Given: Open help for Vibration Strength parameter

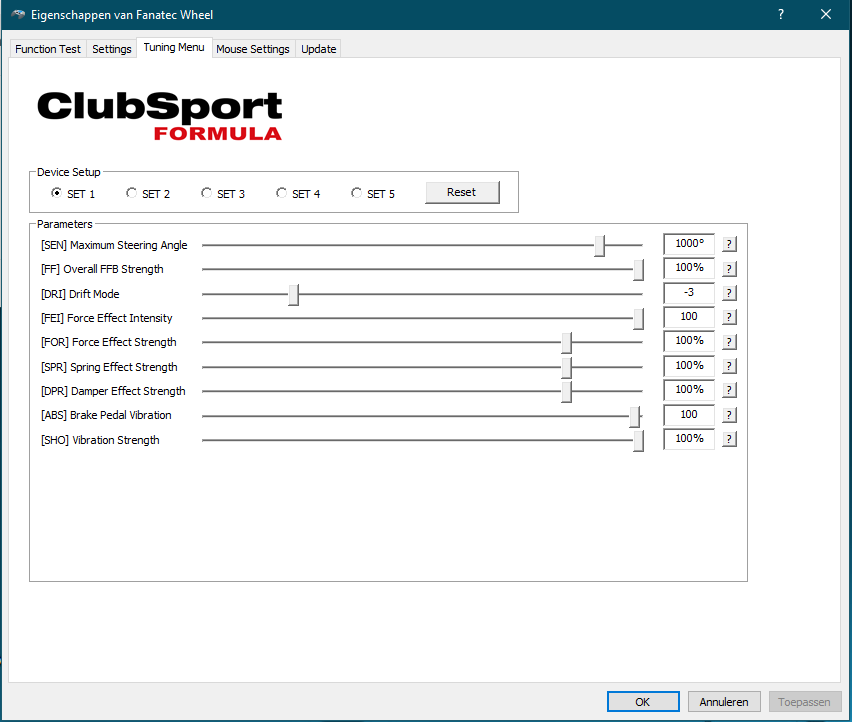Looking at the screenshot, I should click(x=729, y=439).
